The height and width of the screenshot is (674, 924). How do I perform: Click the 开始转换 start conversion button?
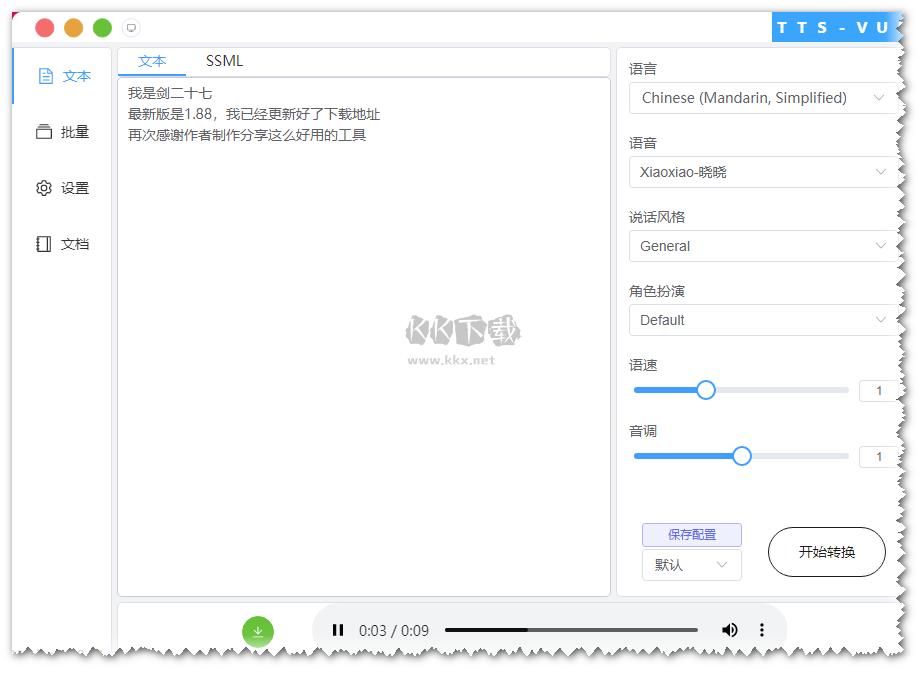pos(826,552)
